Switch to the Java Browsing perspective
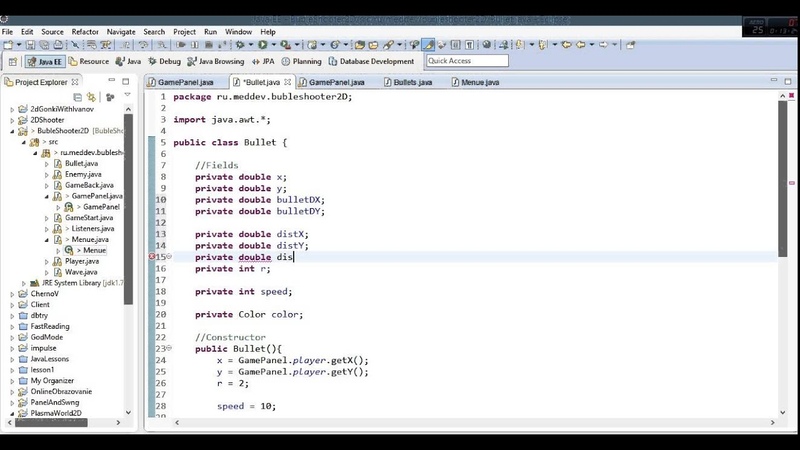 [216, 61]
